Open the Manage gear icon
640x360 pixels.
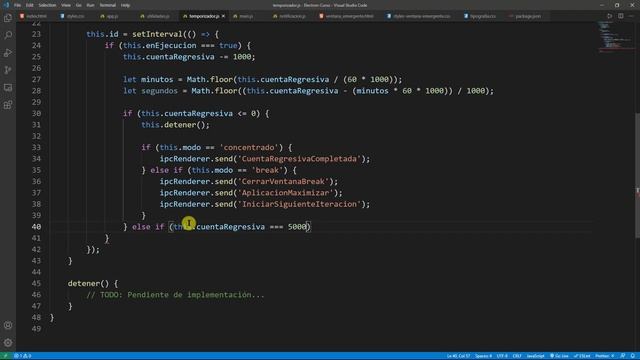8,343
